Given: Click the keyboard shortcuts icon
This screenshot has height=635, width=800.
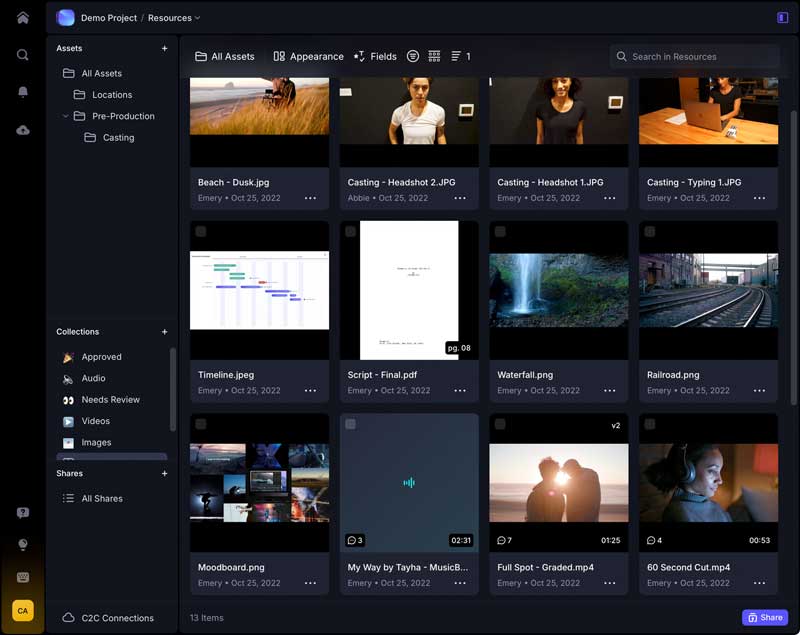Looking at the screenshot, I should point(22,577).
